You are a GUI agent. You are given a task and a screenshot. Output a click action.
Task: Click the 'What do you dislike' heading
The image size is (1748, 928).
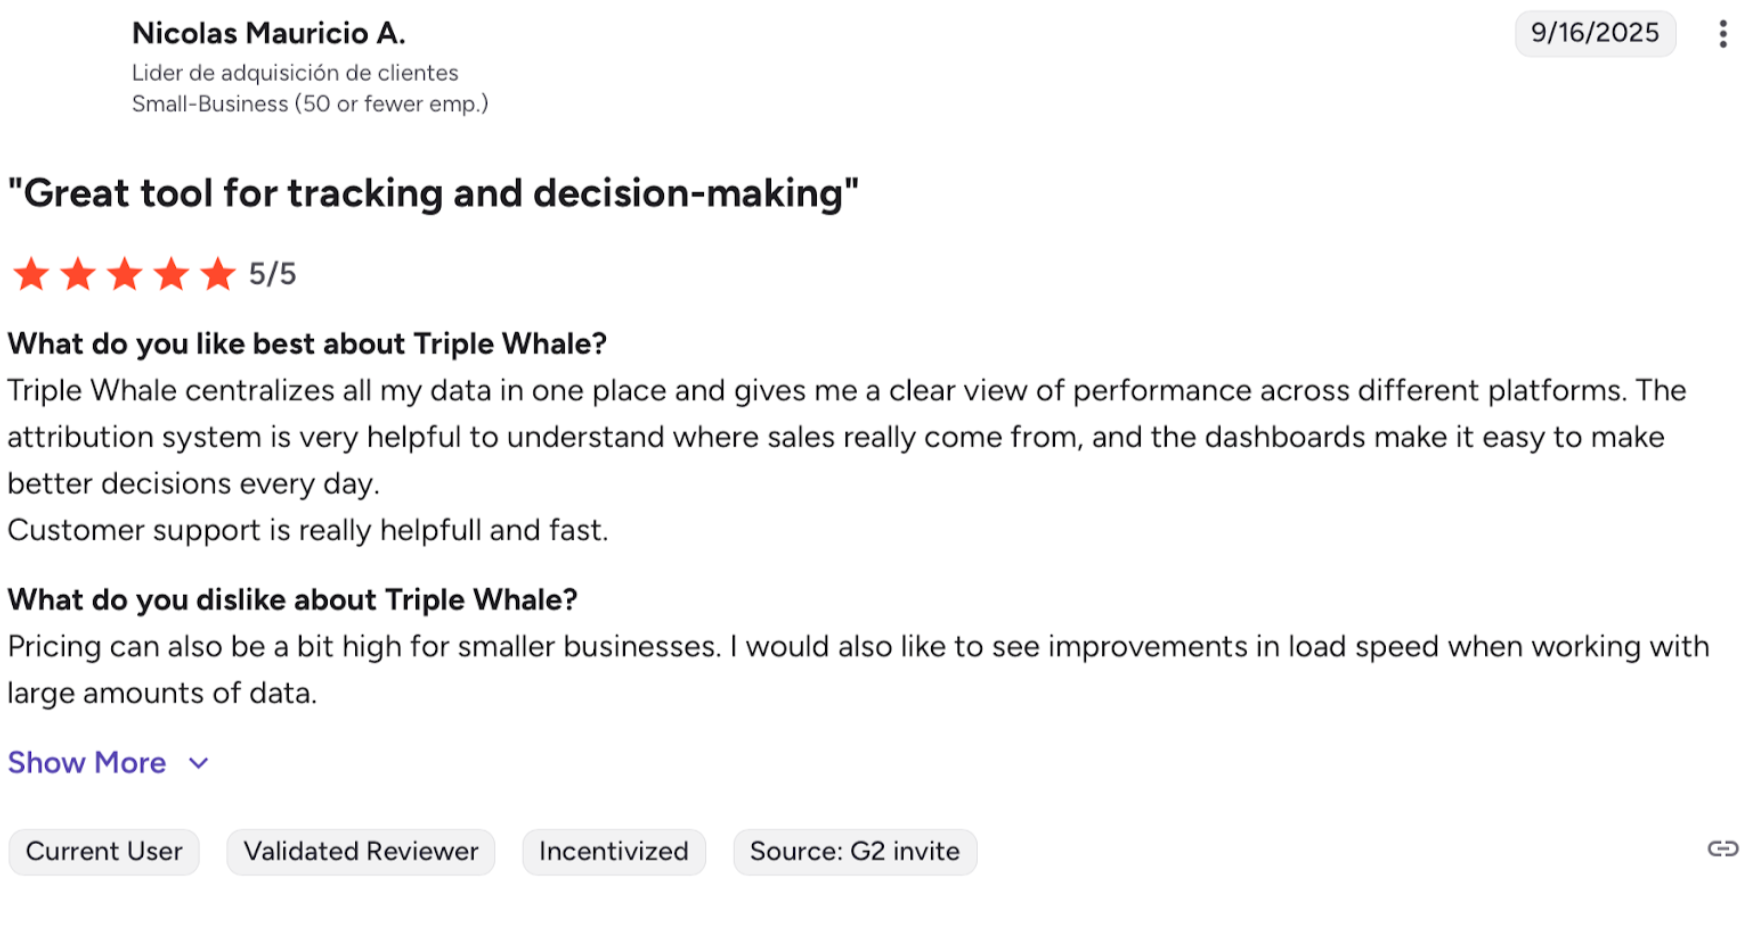click(x=292, y=600)
